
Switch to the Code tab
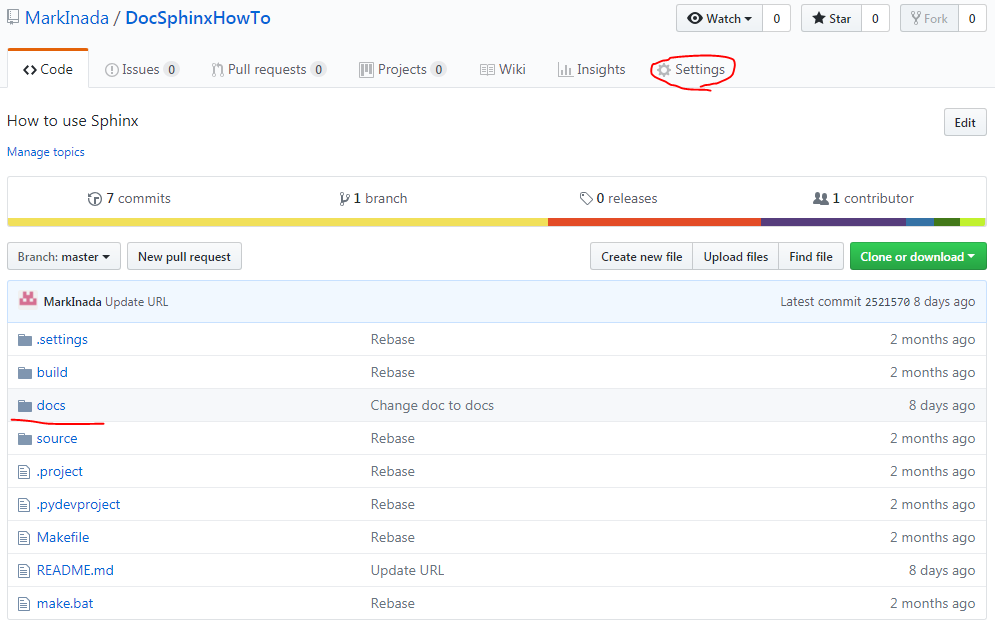click(x=48, y=69)
